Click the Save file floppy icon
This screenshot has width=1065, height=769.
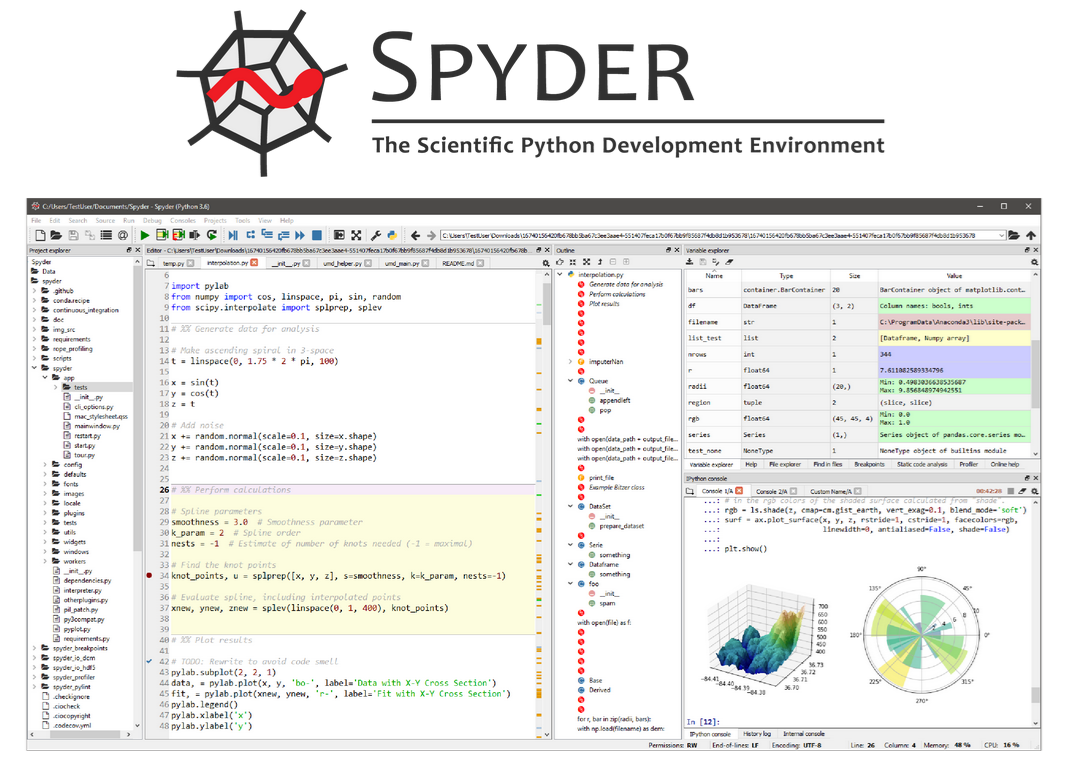(x=73, y=235)
